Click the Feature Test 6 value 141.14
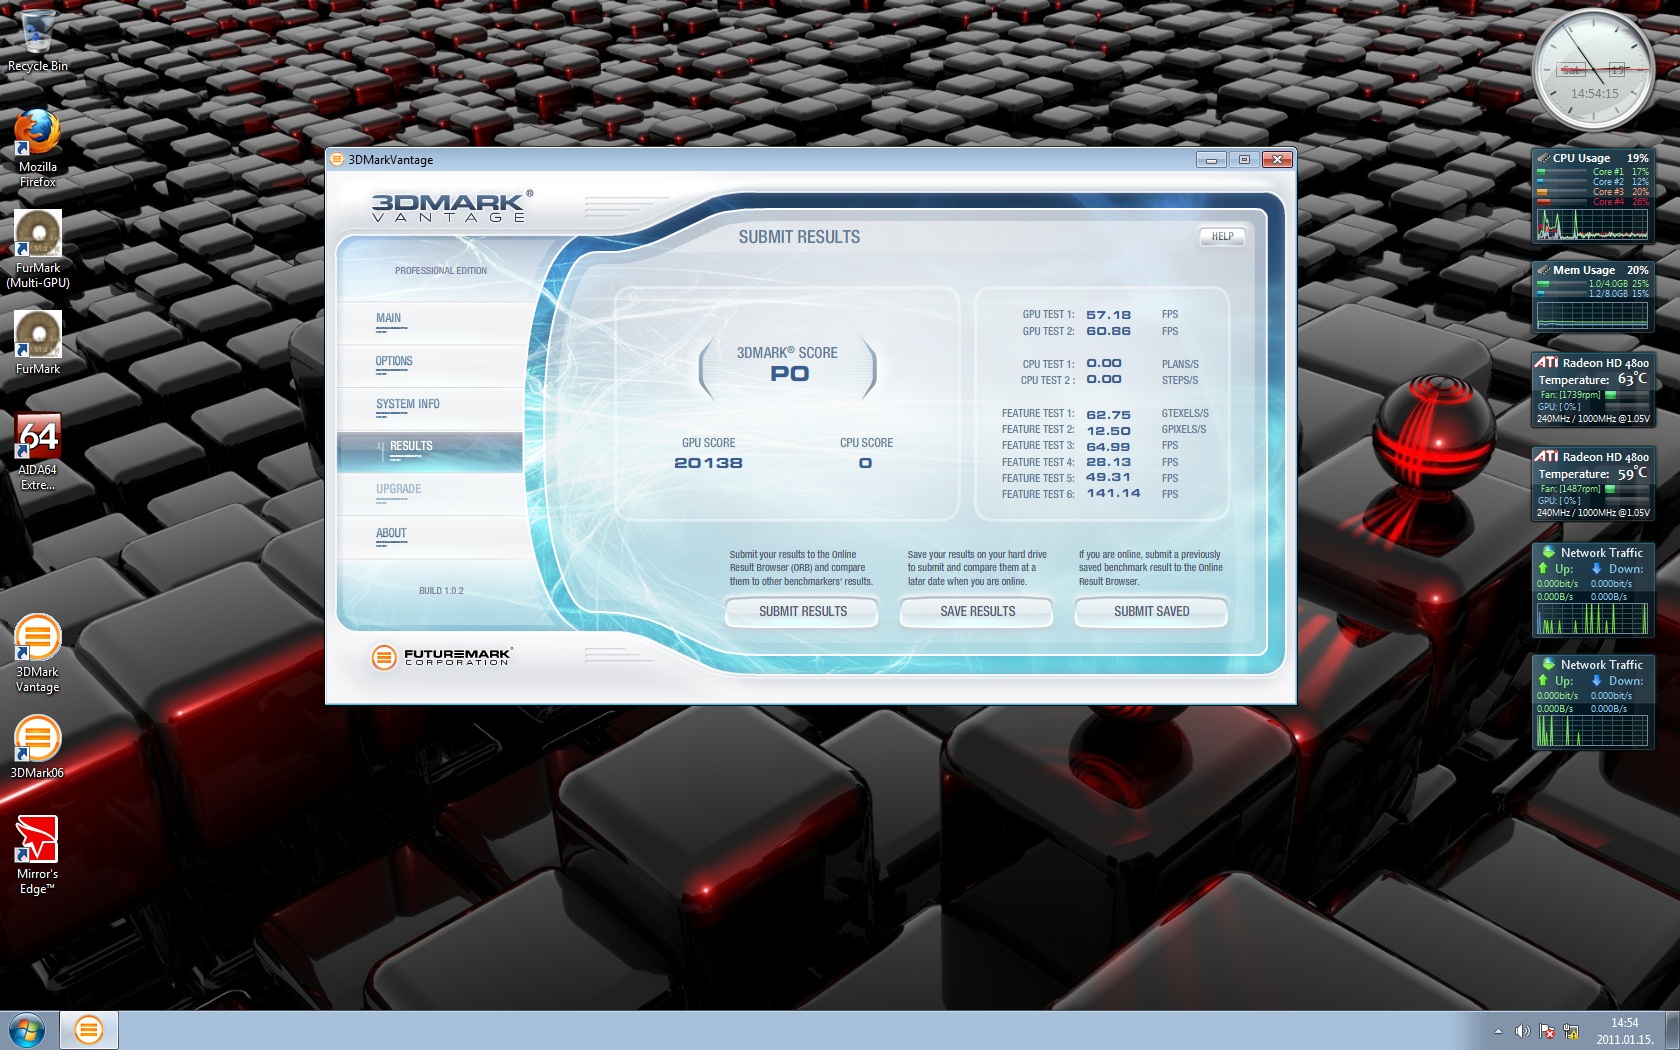Image resolution: width=1680 pixels, height=1050 pixels. [1113, 493]
